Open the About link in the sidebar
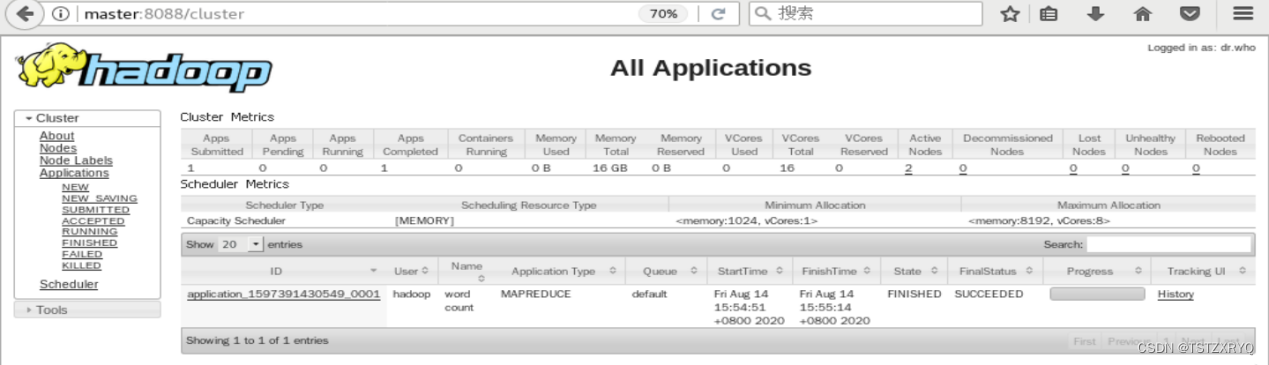Screen dimensions: 1269x365 (57, 136)
